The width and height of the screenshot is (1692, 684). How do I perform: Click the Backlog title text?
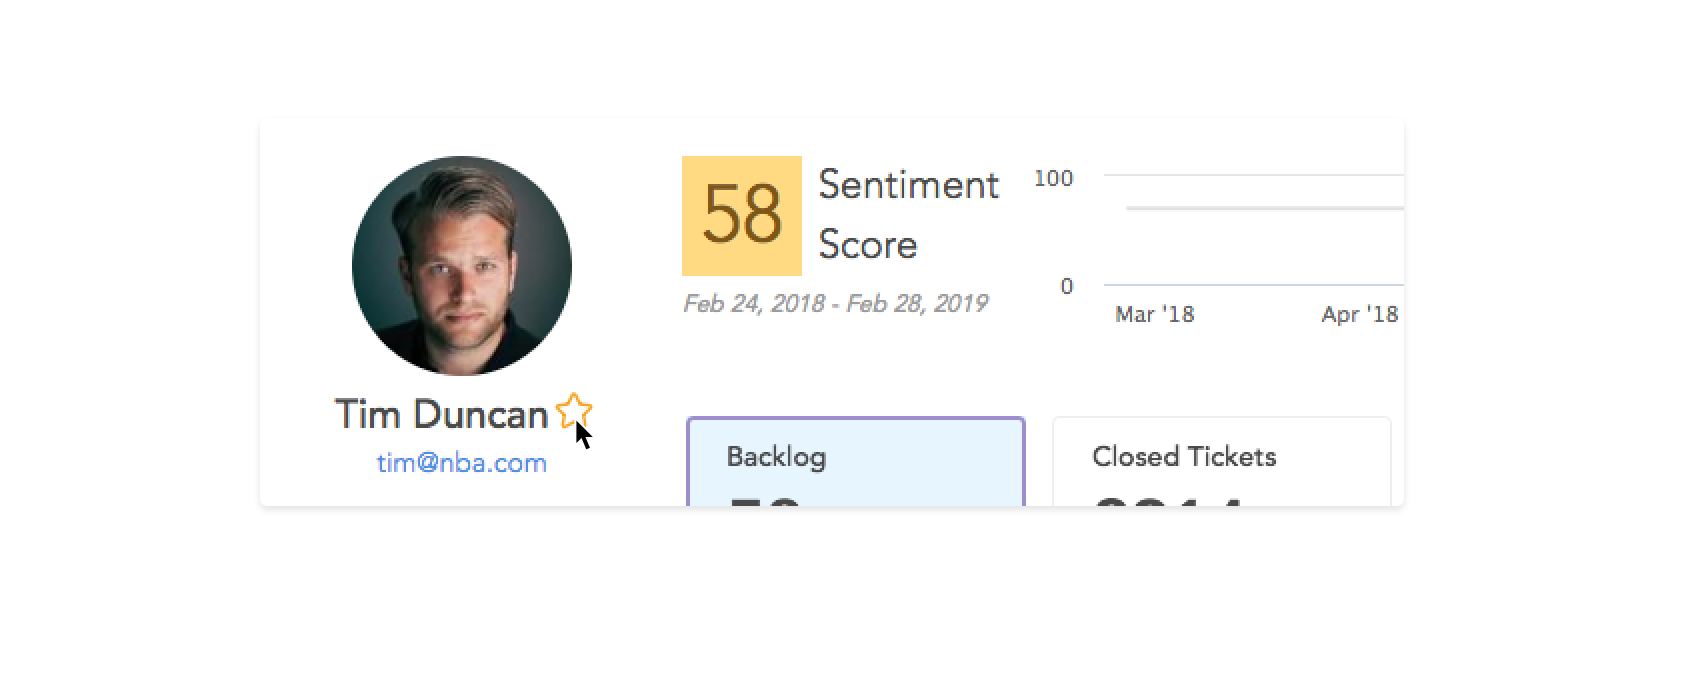point(776,457)
